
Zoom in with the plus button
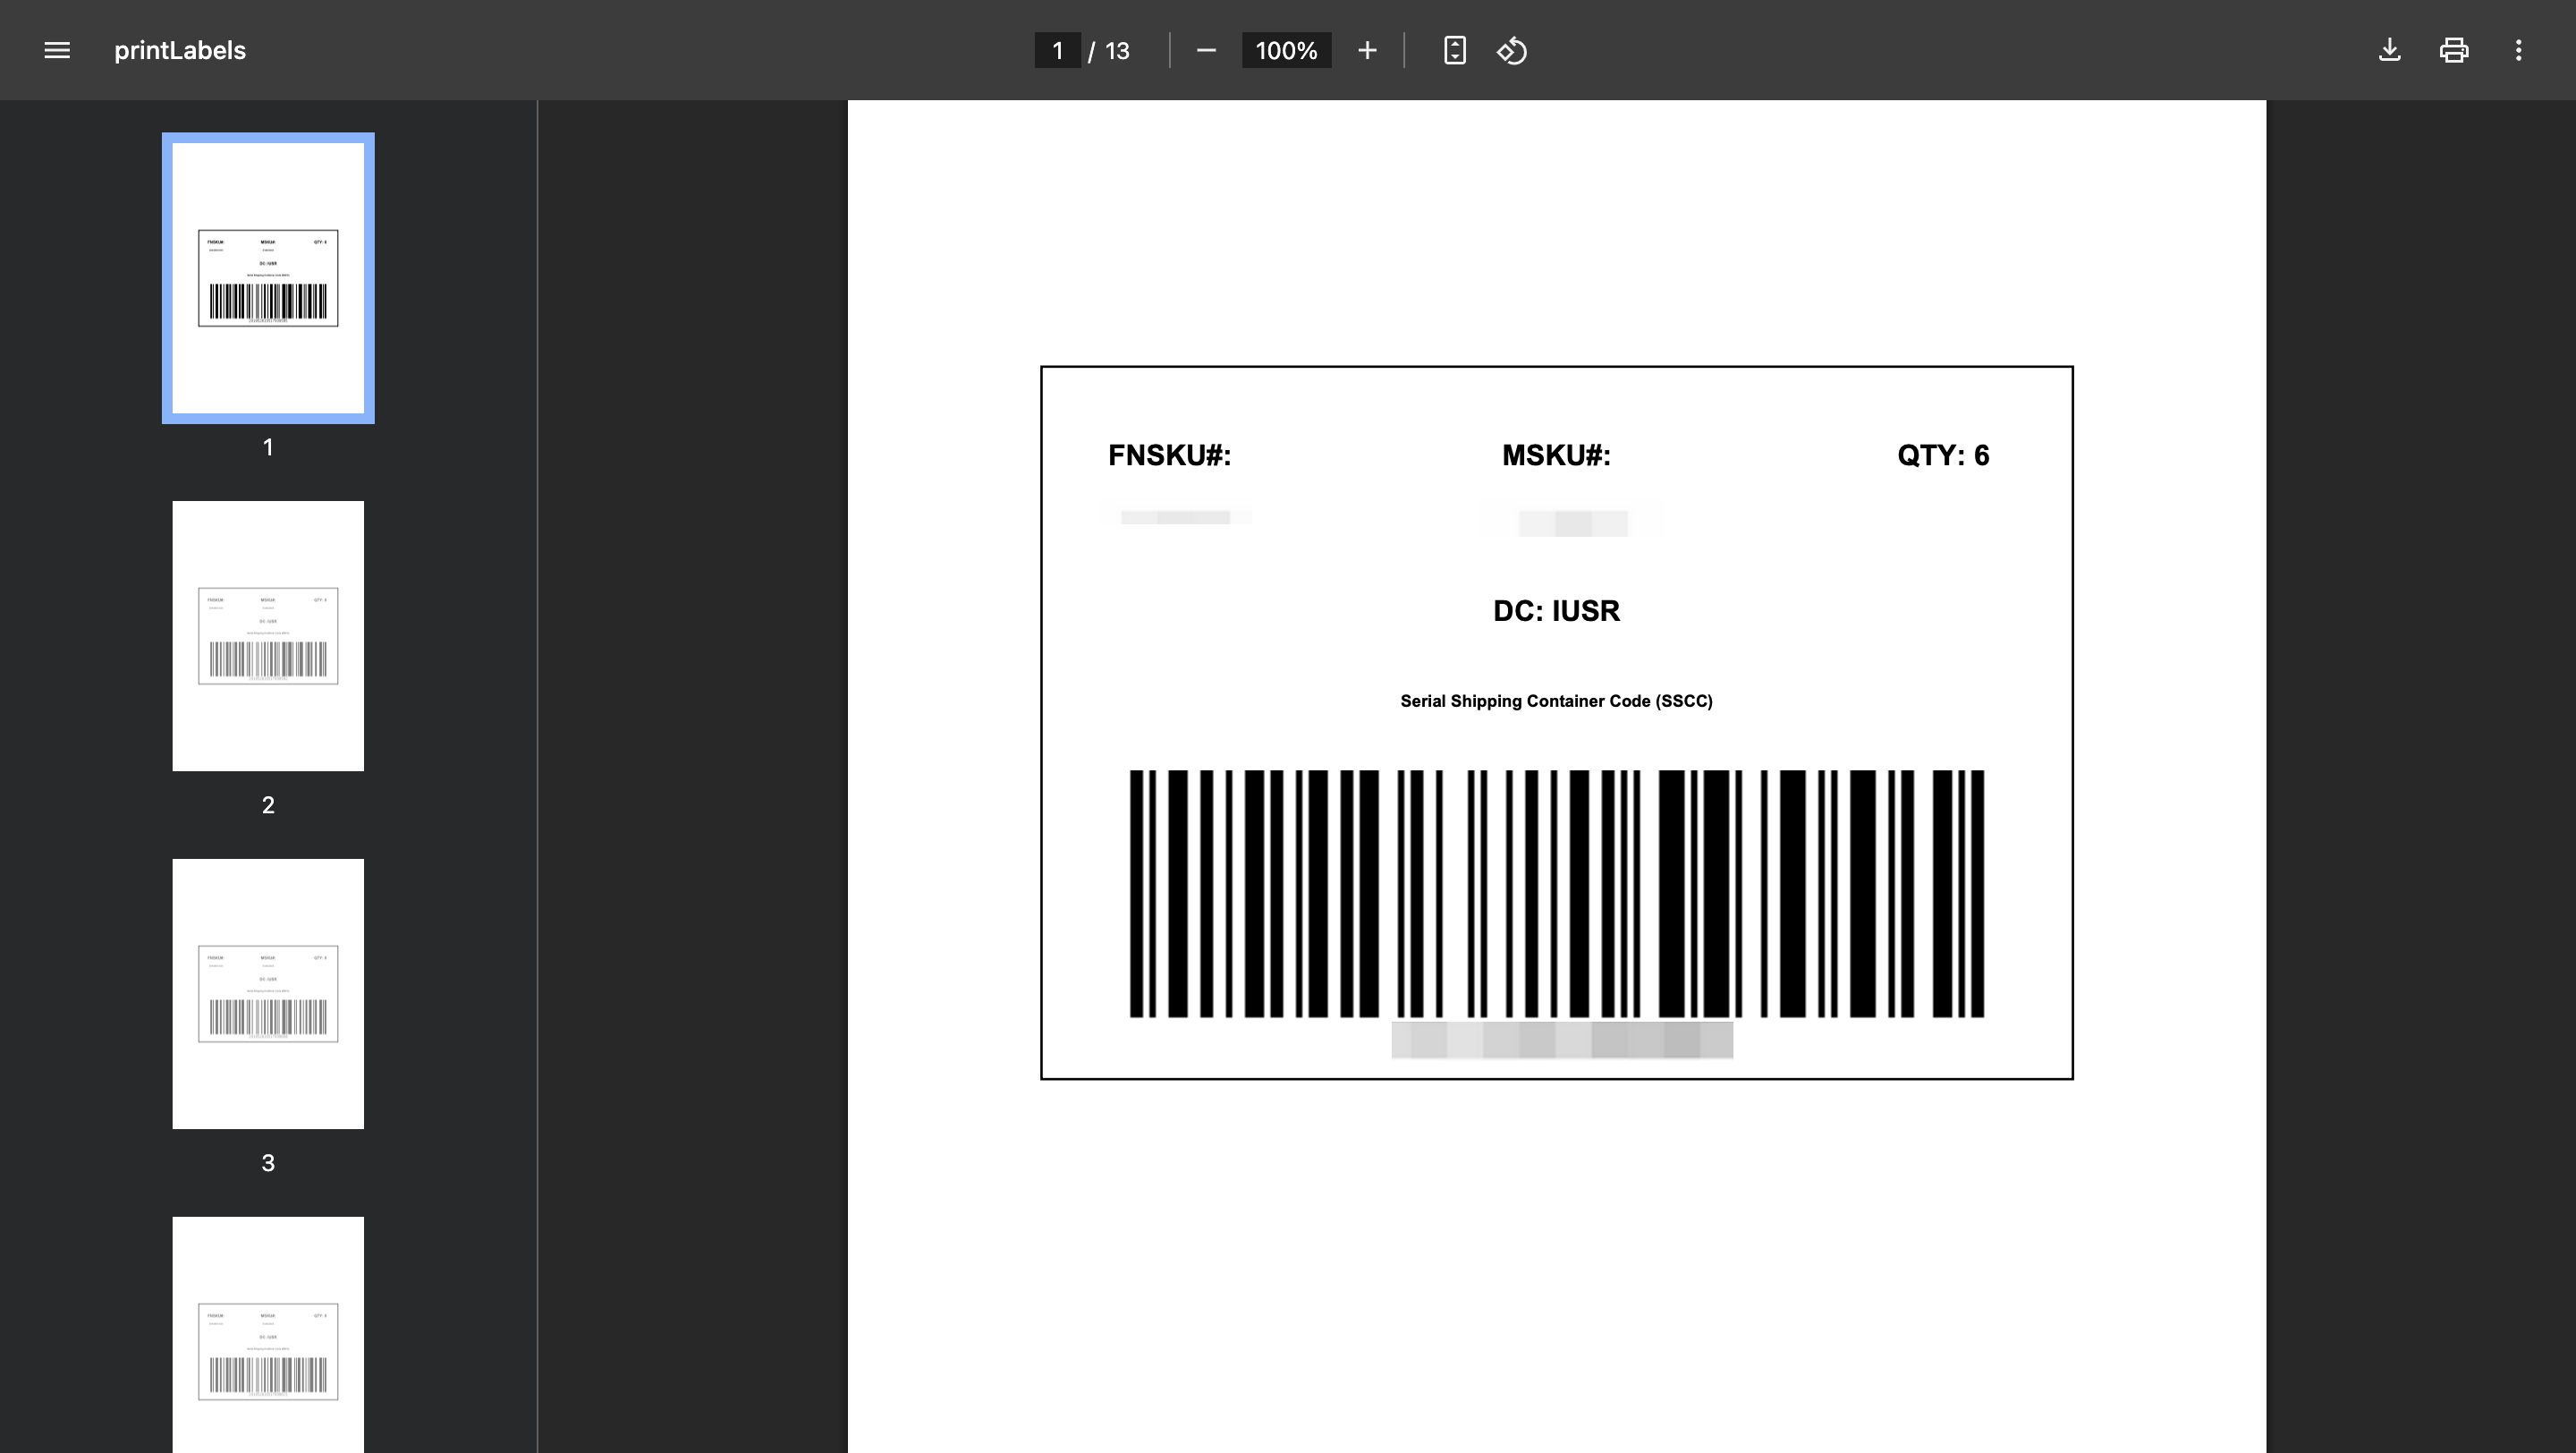[1367, 50]
